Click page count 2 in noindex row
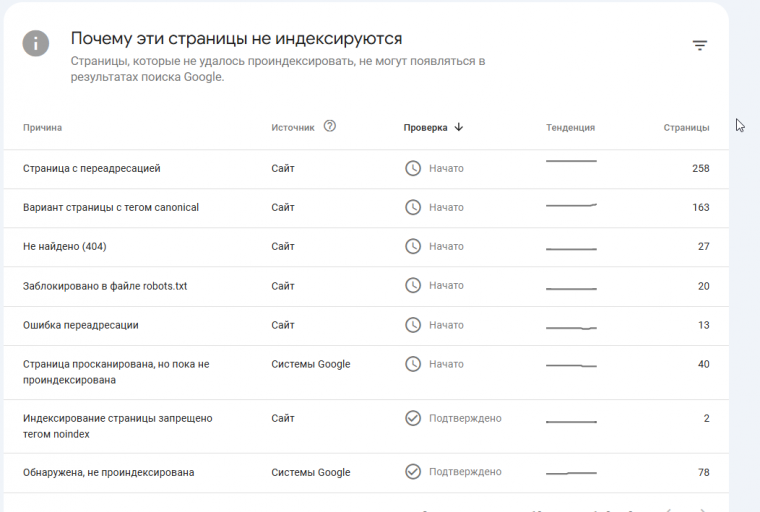 click(706, 418)
